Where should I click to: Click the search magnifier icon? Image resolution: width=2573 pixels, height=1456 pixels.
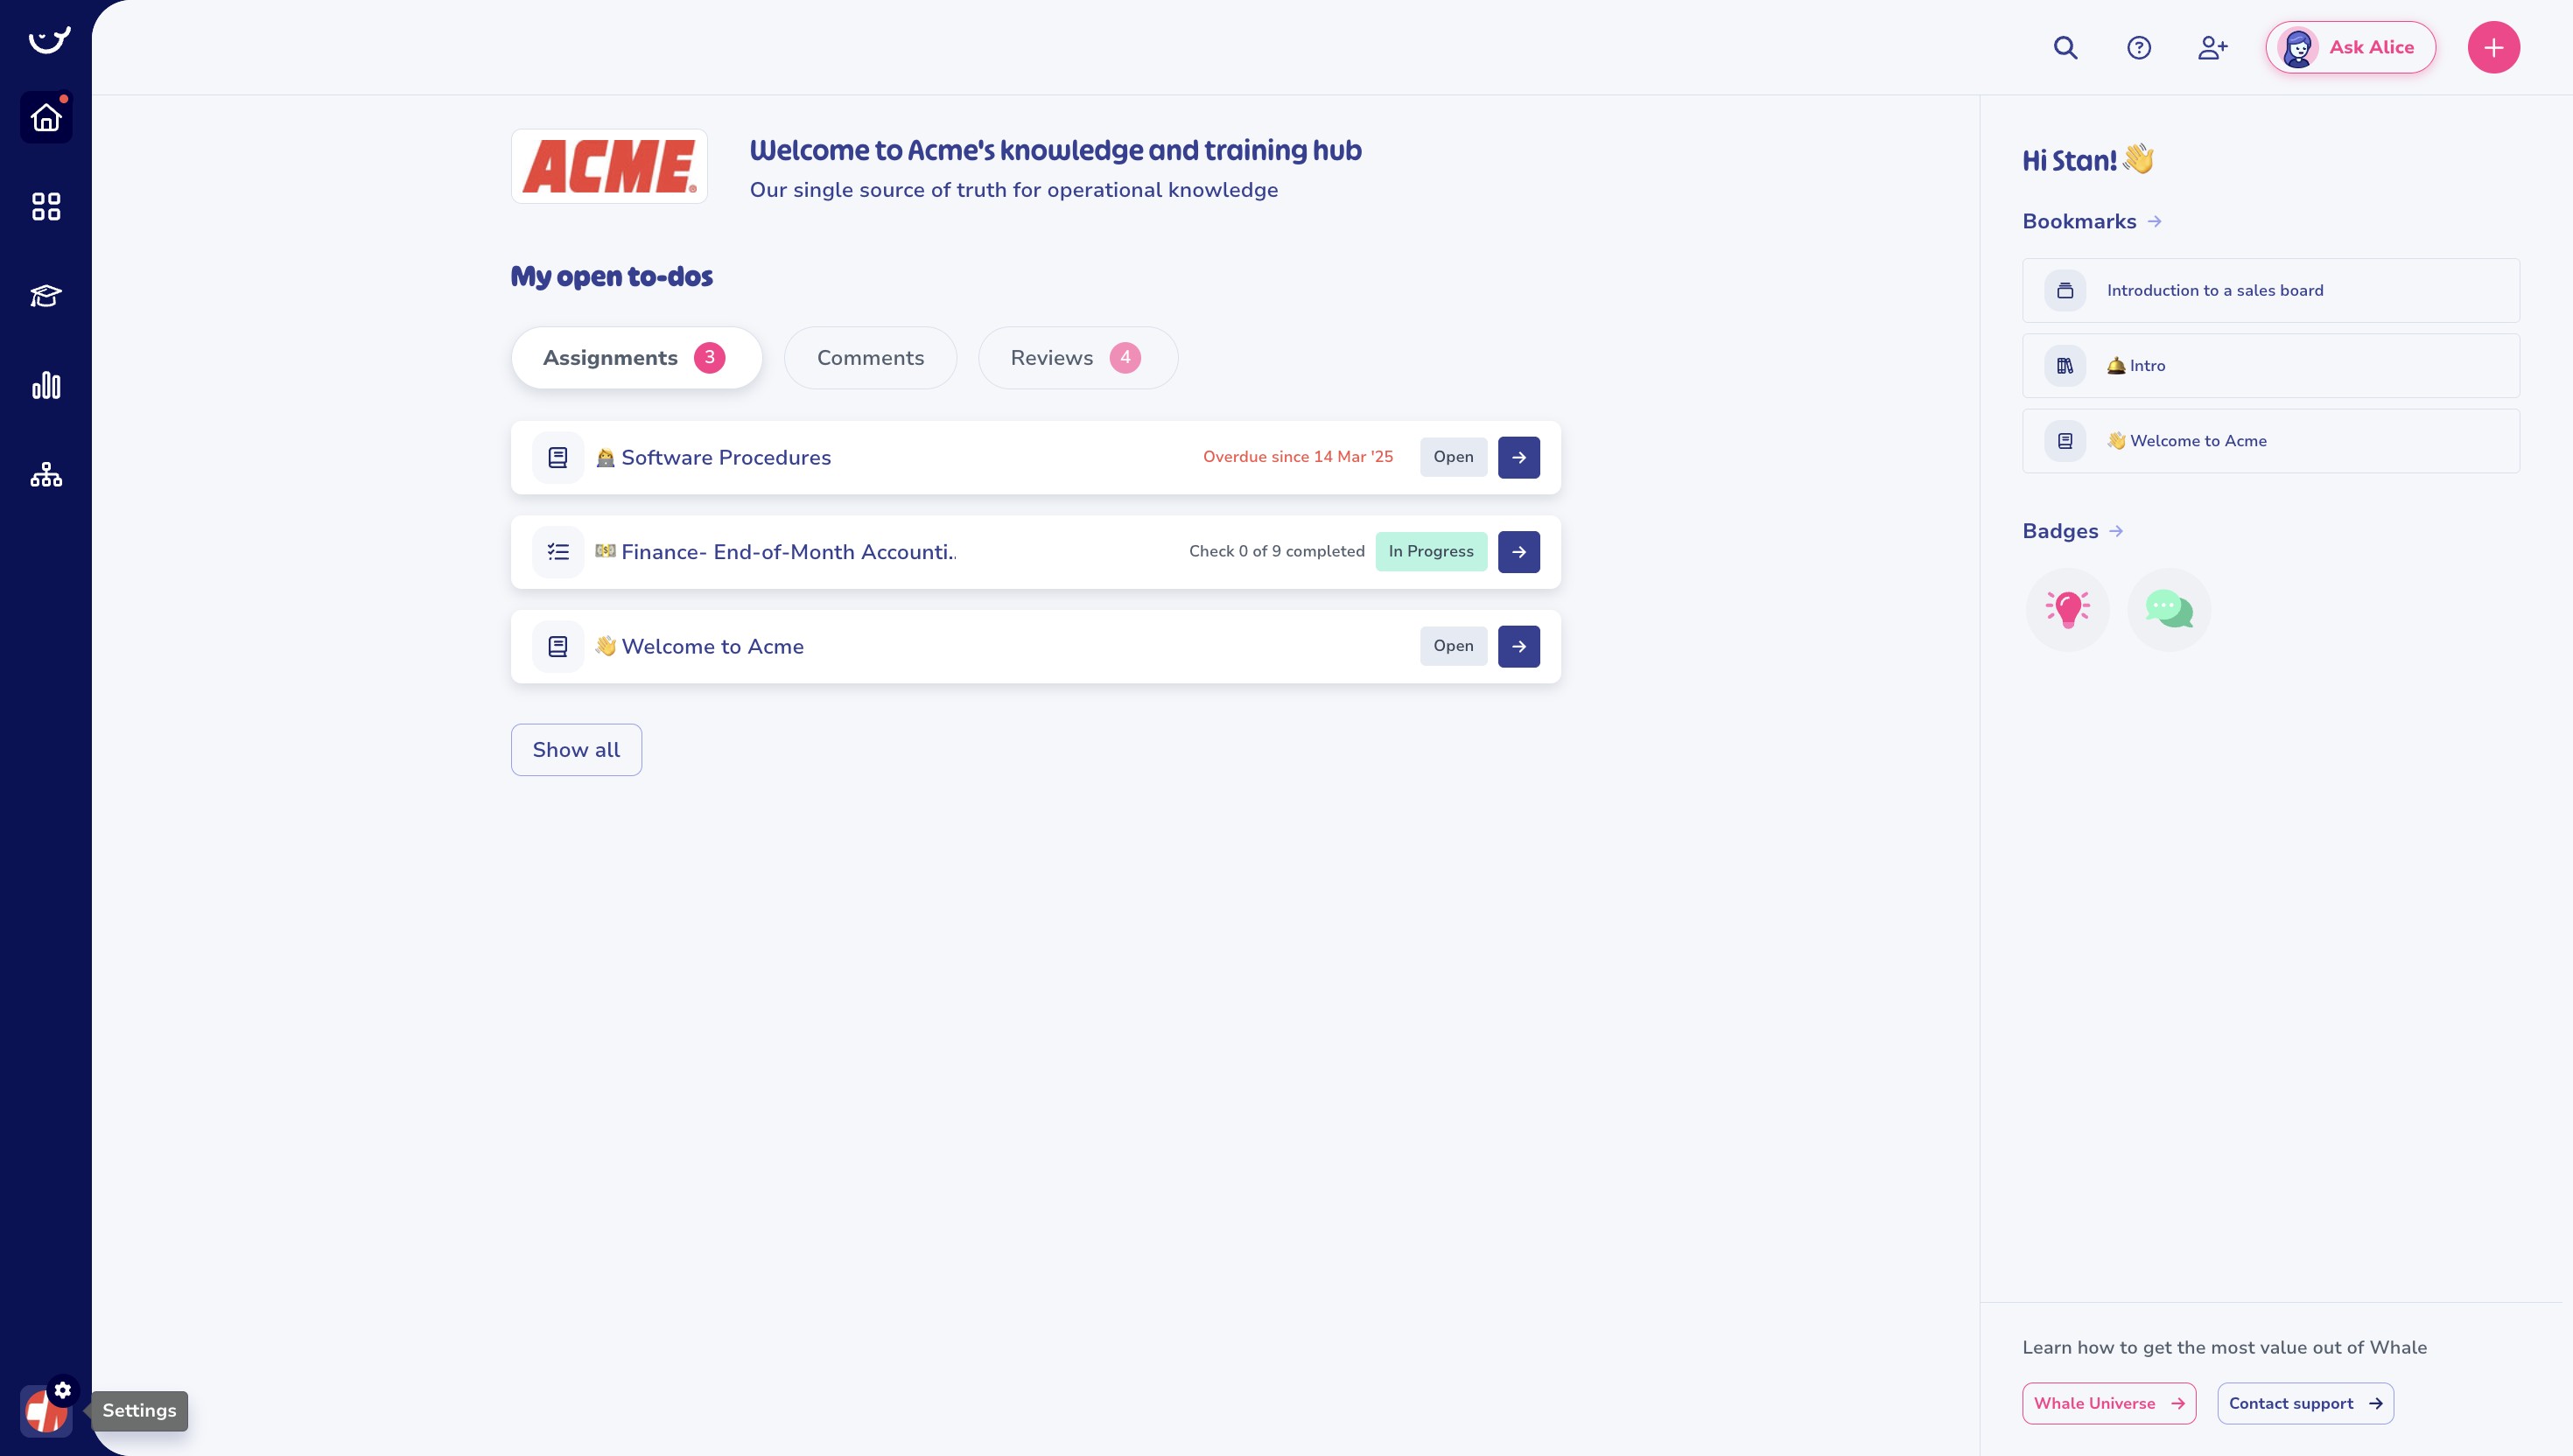click(2065, 47)
